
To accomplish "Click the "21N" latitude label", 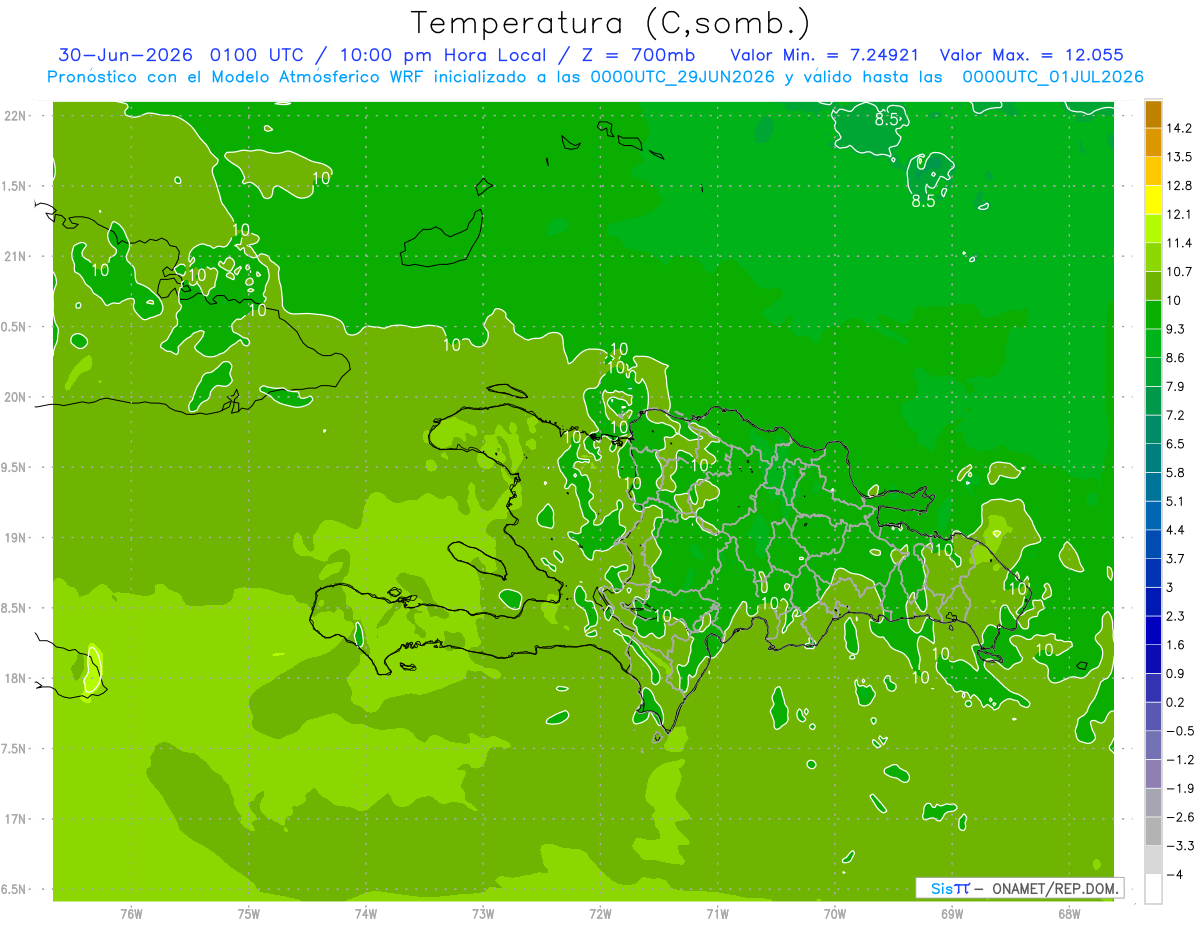I will 17,256.
